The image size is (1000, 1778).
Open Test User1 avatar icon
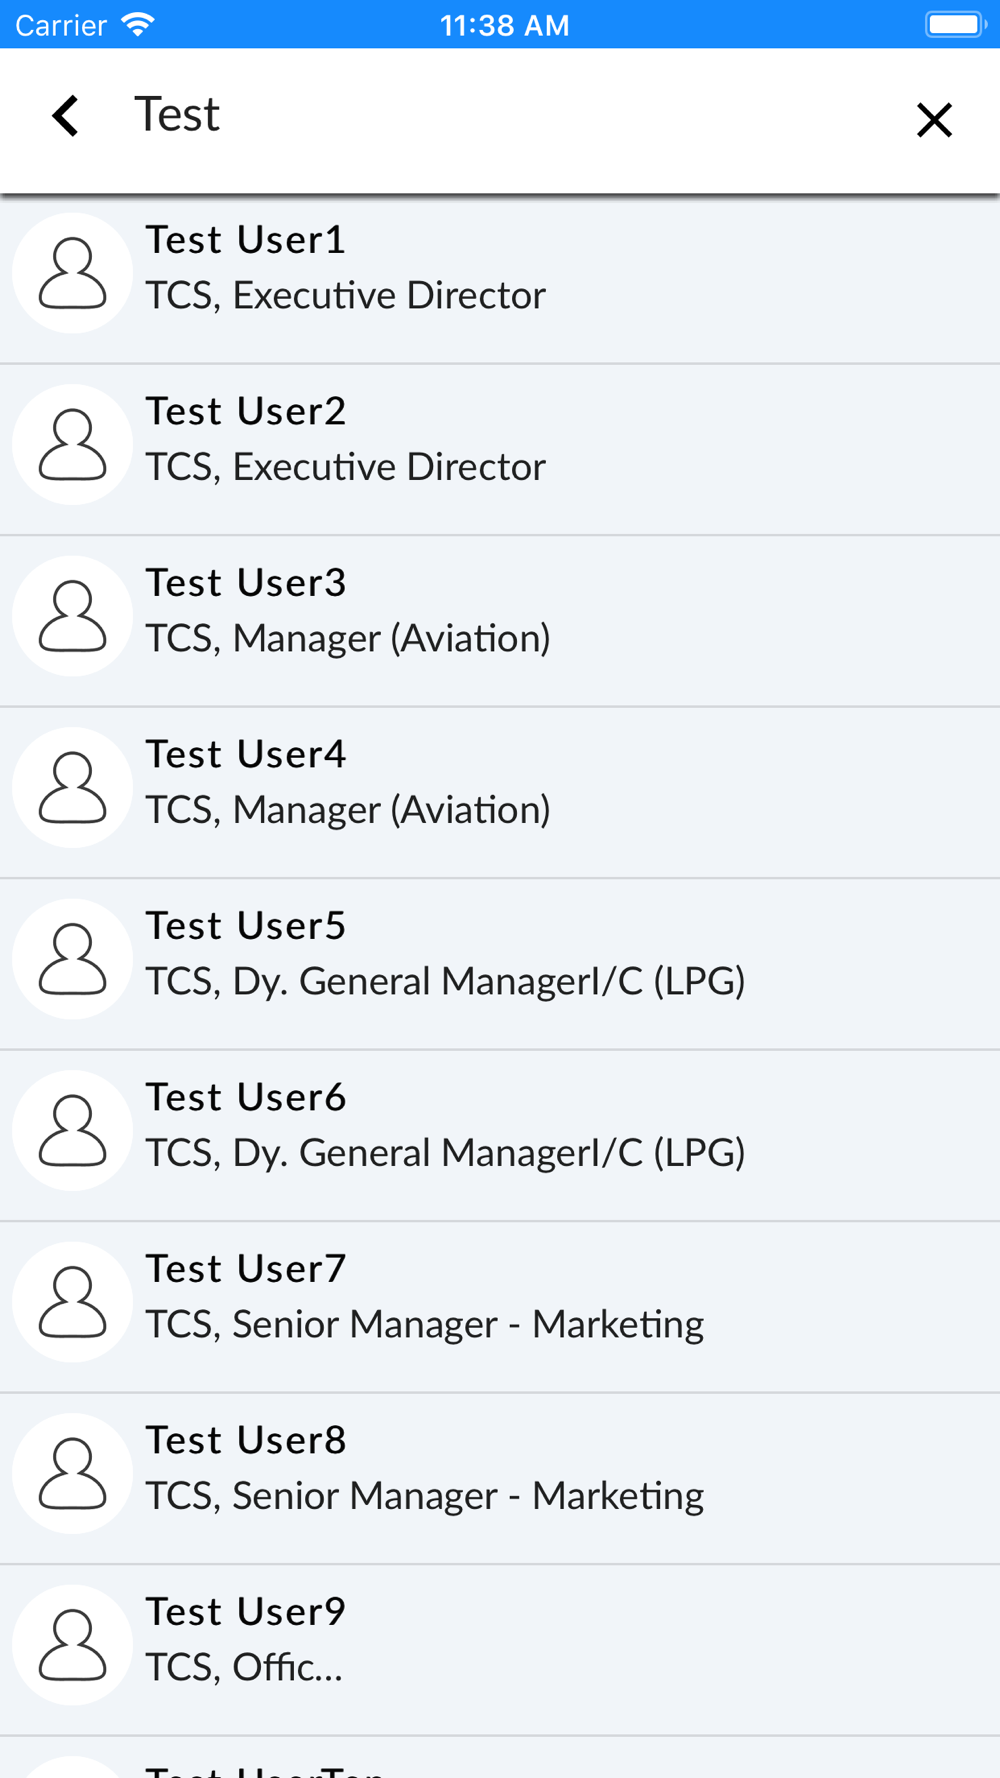(72, 272)
